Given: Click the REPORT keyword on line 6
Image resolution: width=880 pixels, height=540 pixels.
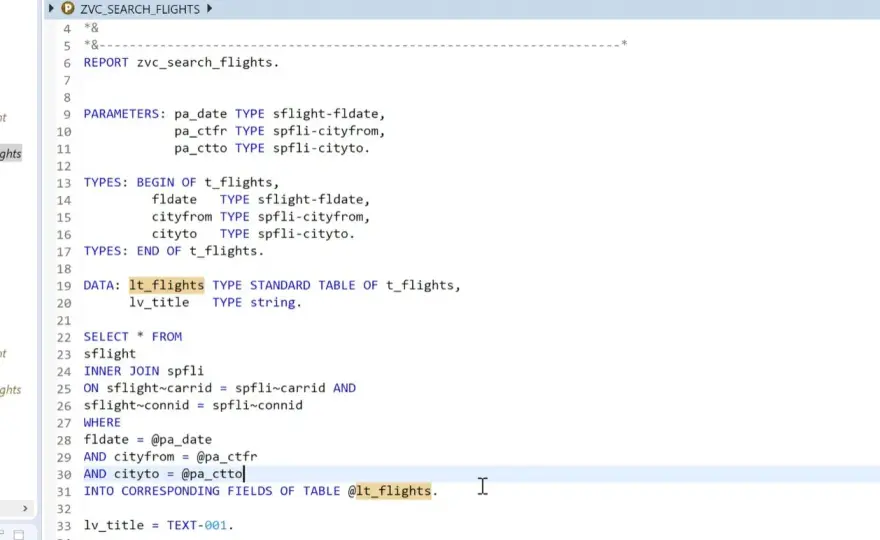Looking at the screenshot, I should tap(106, 62).
